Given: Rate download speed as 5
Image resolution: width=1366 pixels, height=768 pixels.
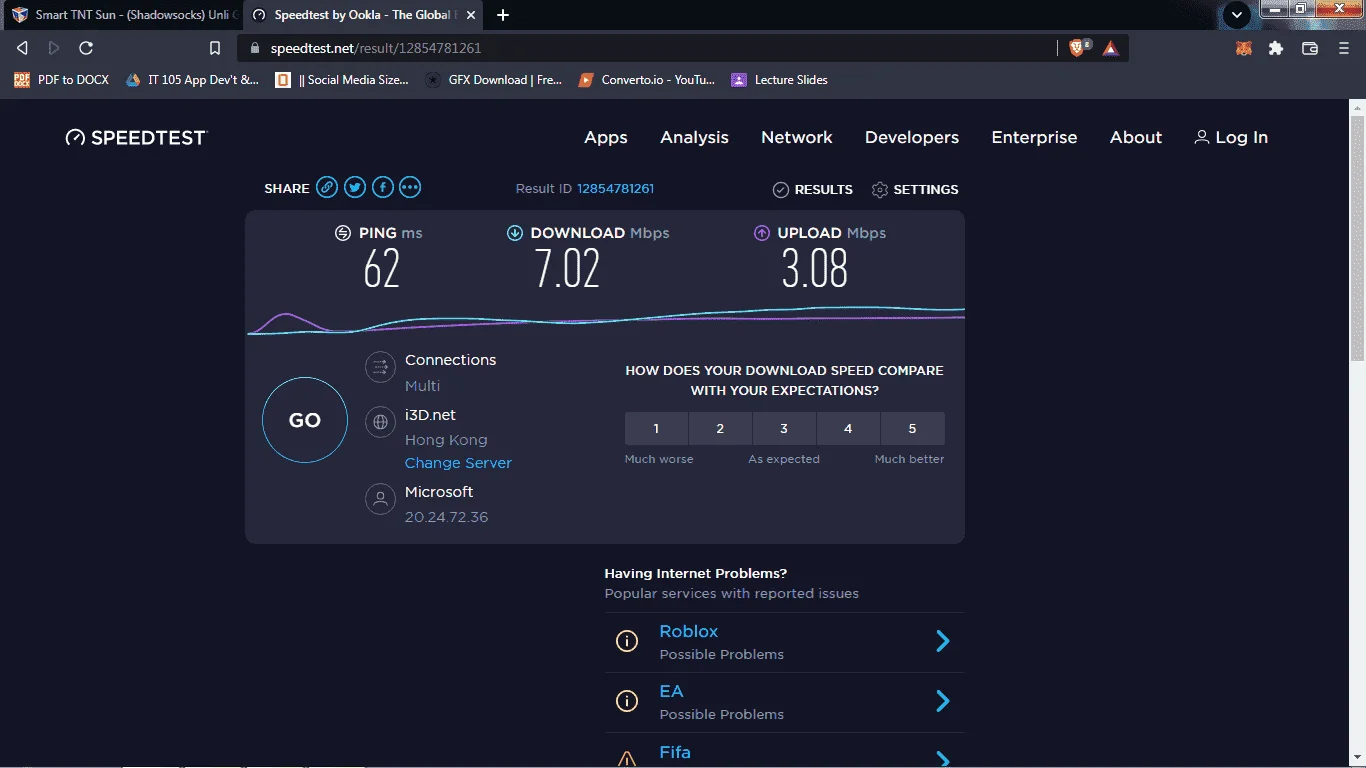Looking at the screenshot, I should point(912,428).
